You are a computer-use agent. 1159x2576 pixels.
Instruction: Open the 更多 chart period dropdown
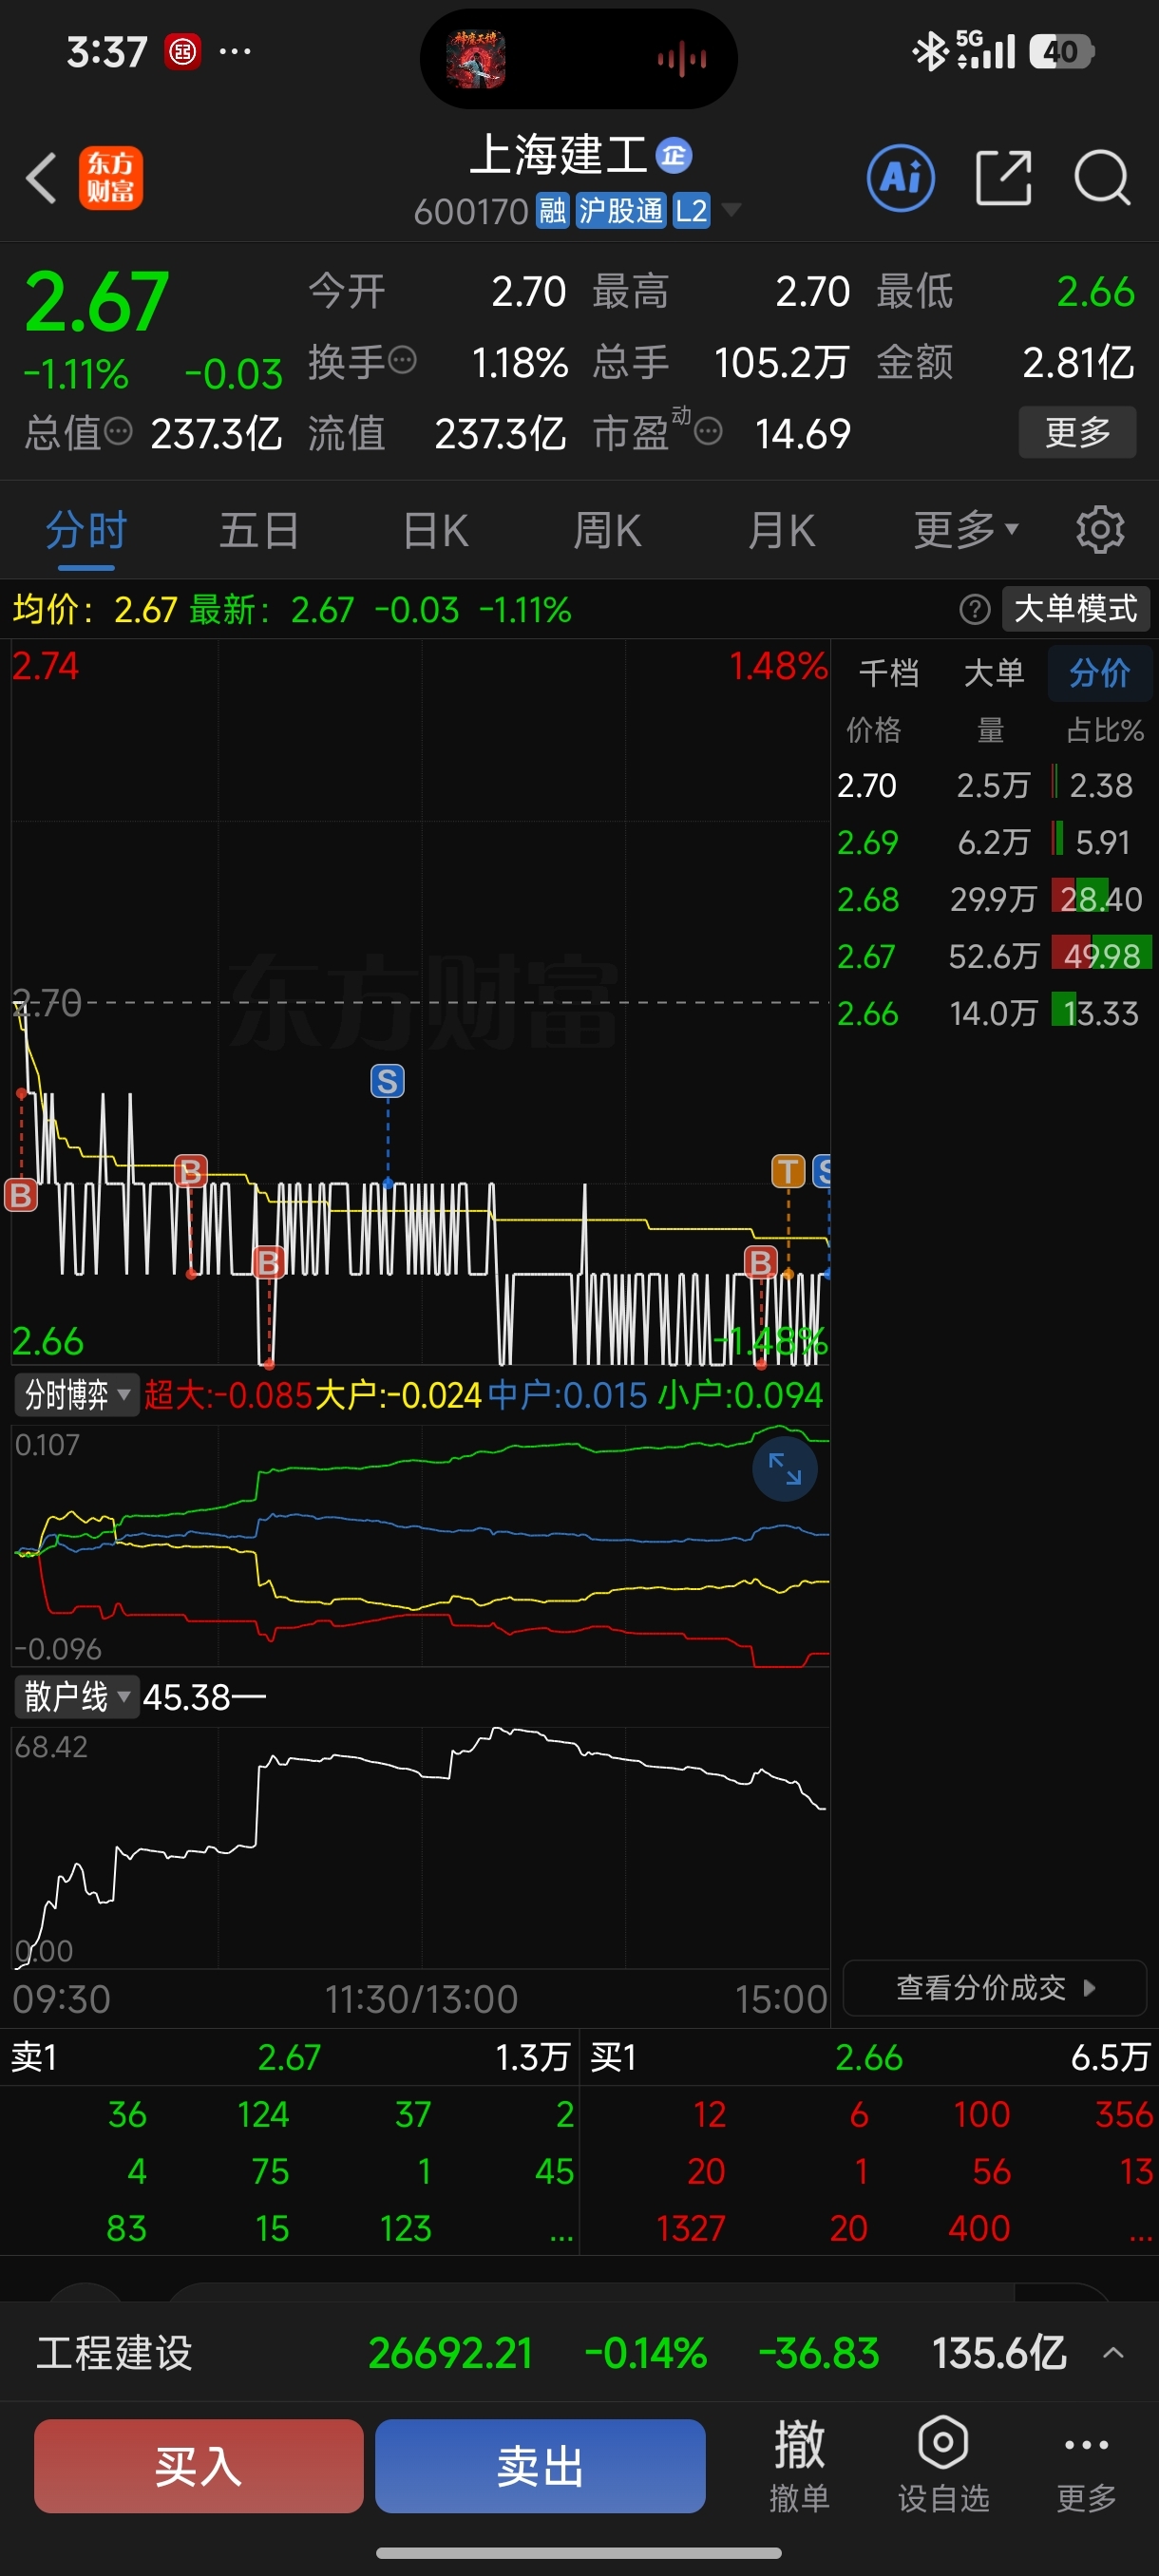pyautogui.click(x=965, y=529)
